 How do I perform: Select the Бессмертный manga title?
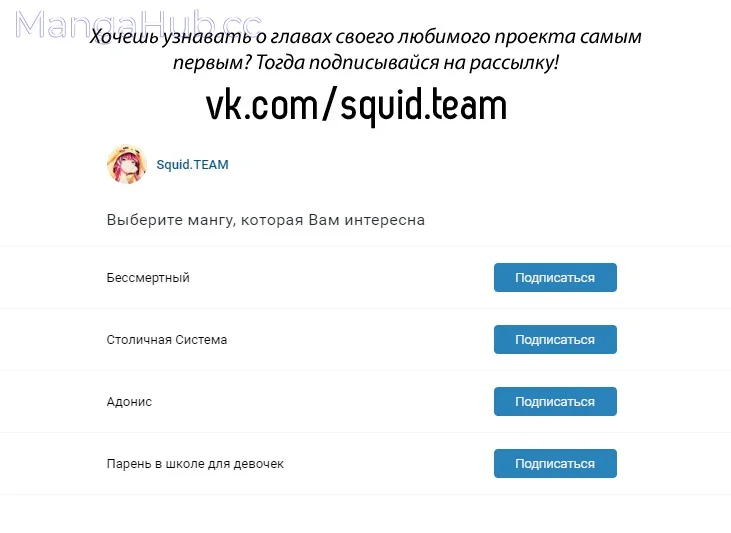tap(148, 278)
